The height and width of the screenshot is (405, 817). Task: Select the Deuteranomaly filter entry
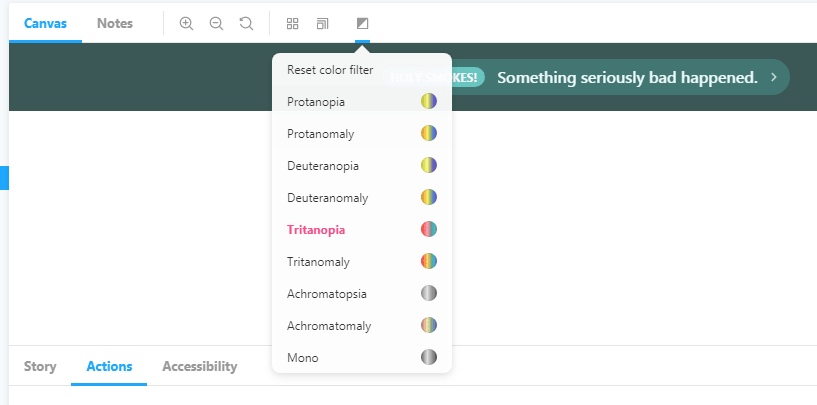[362, 198]
